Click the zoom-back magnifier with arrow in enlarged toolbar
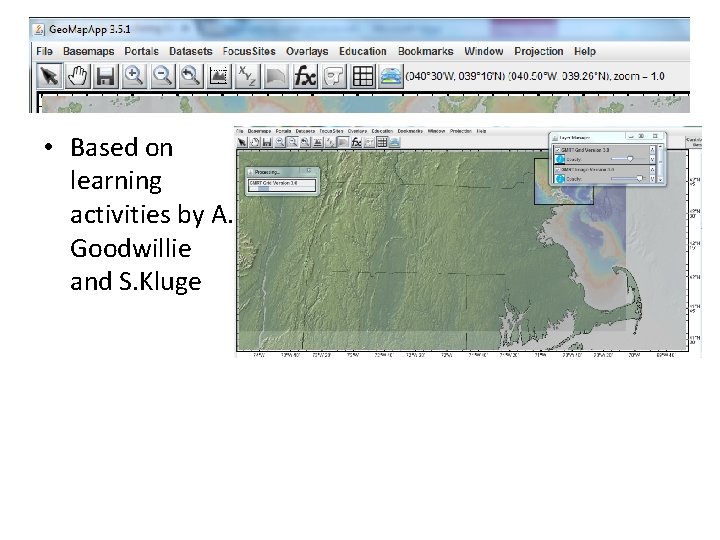Screen dimensions: 720x540 tap(190, 76)
